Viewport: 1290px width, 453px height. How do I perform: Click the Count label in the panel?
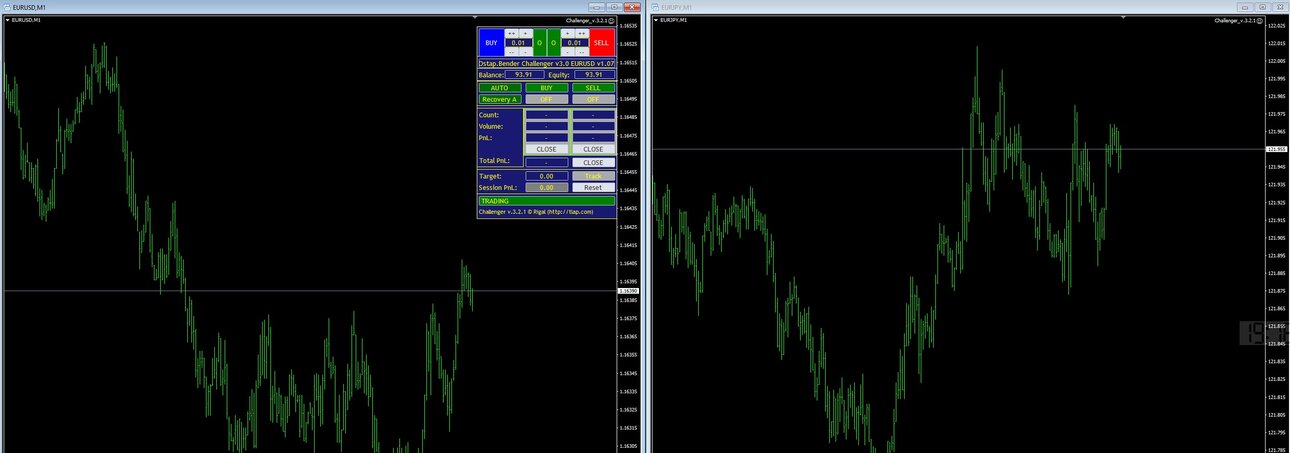click(x=490, y=115)
